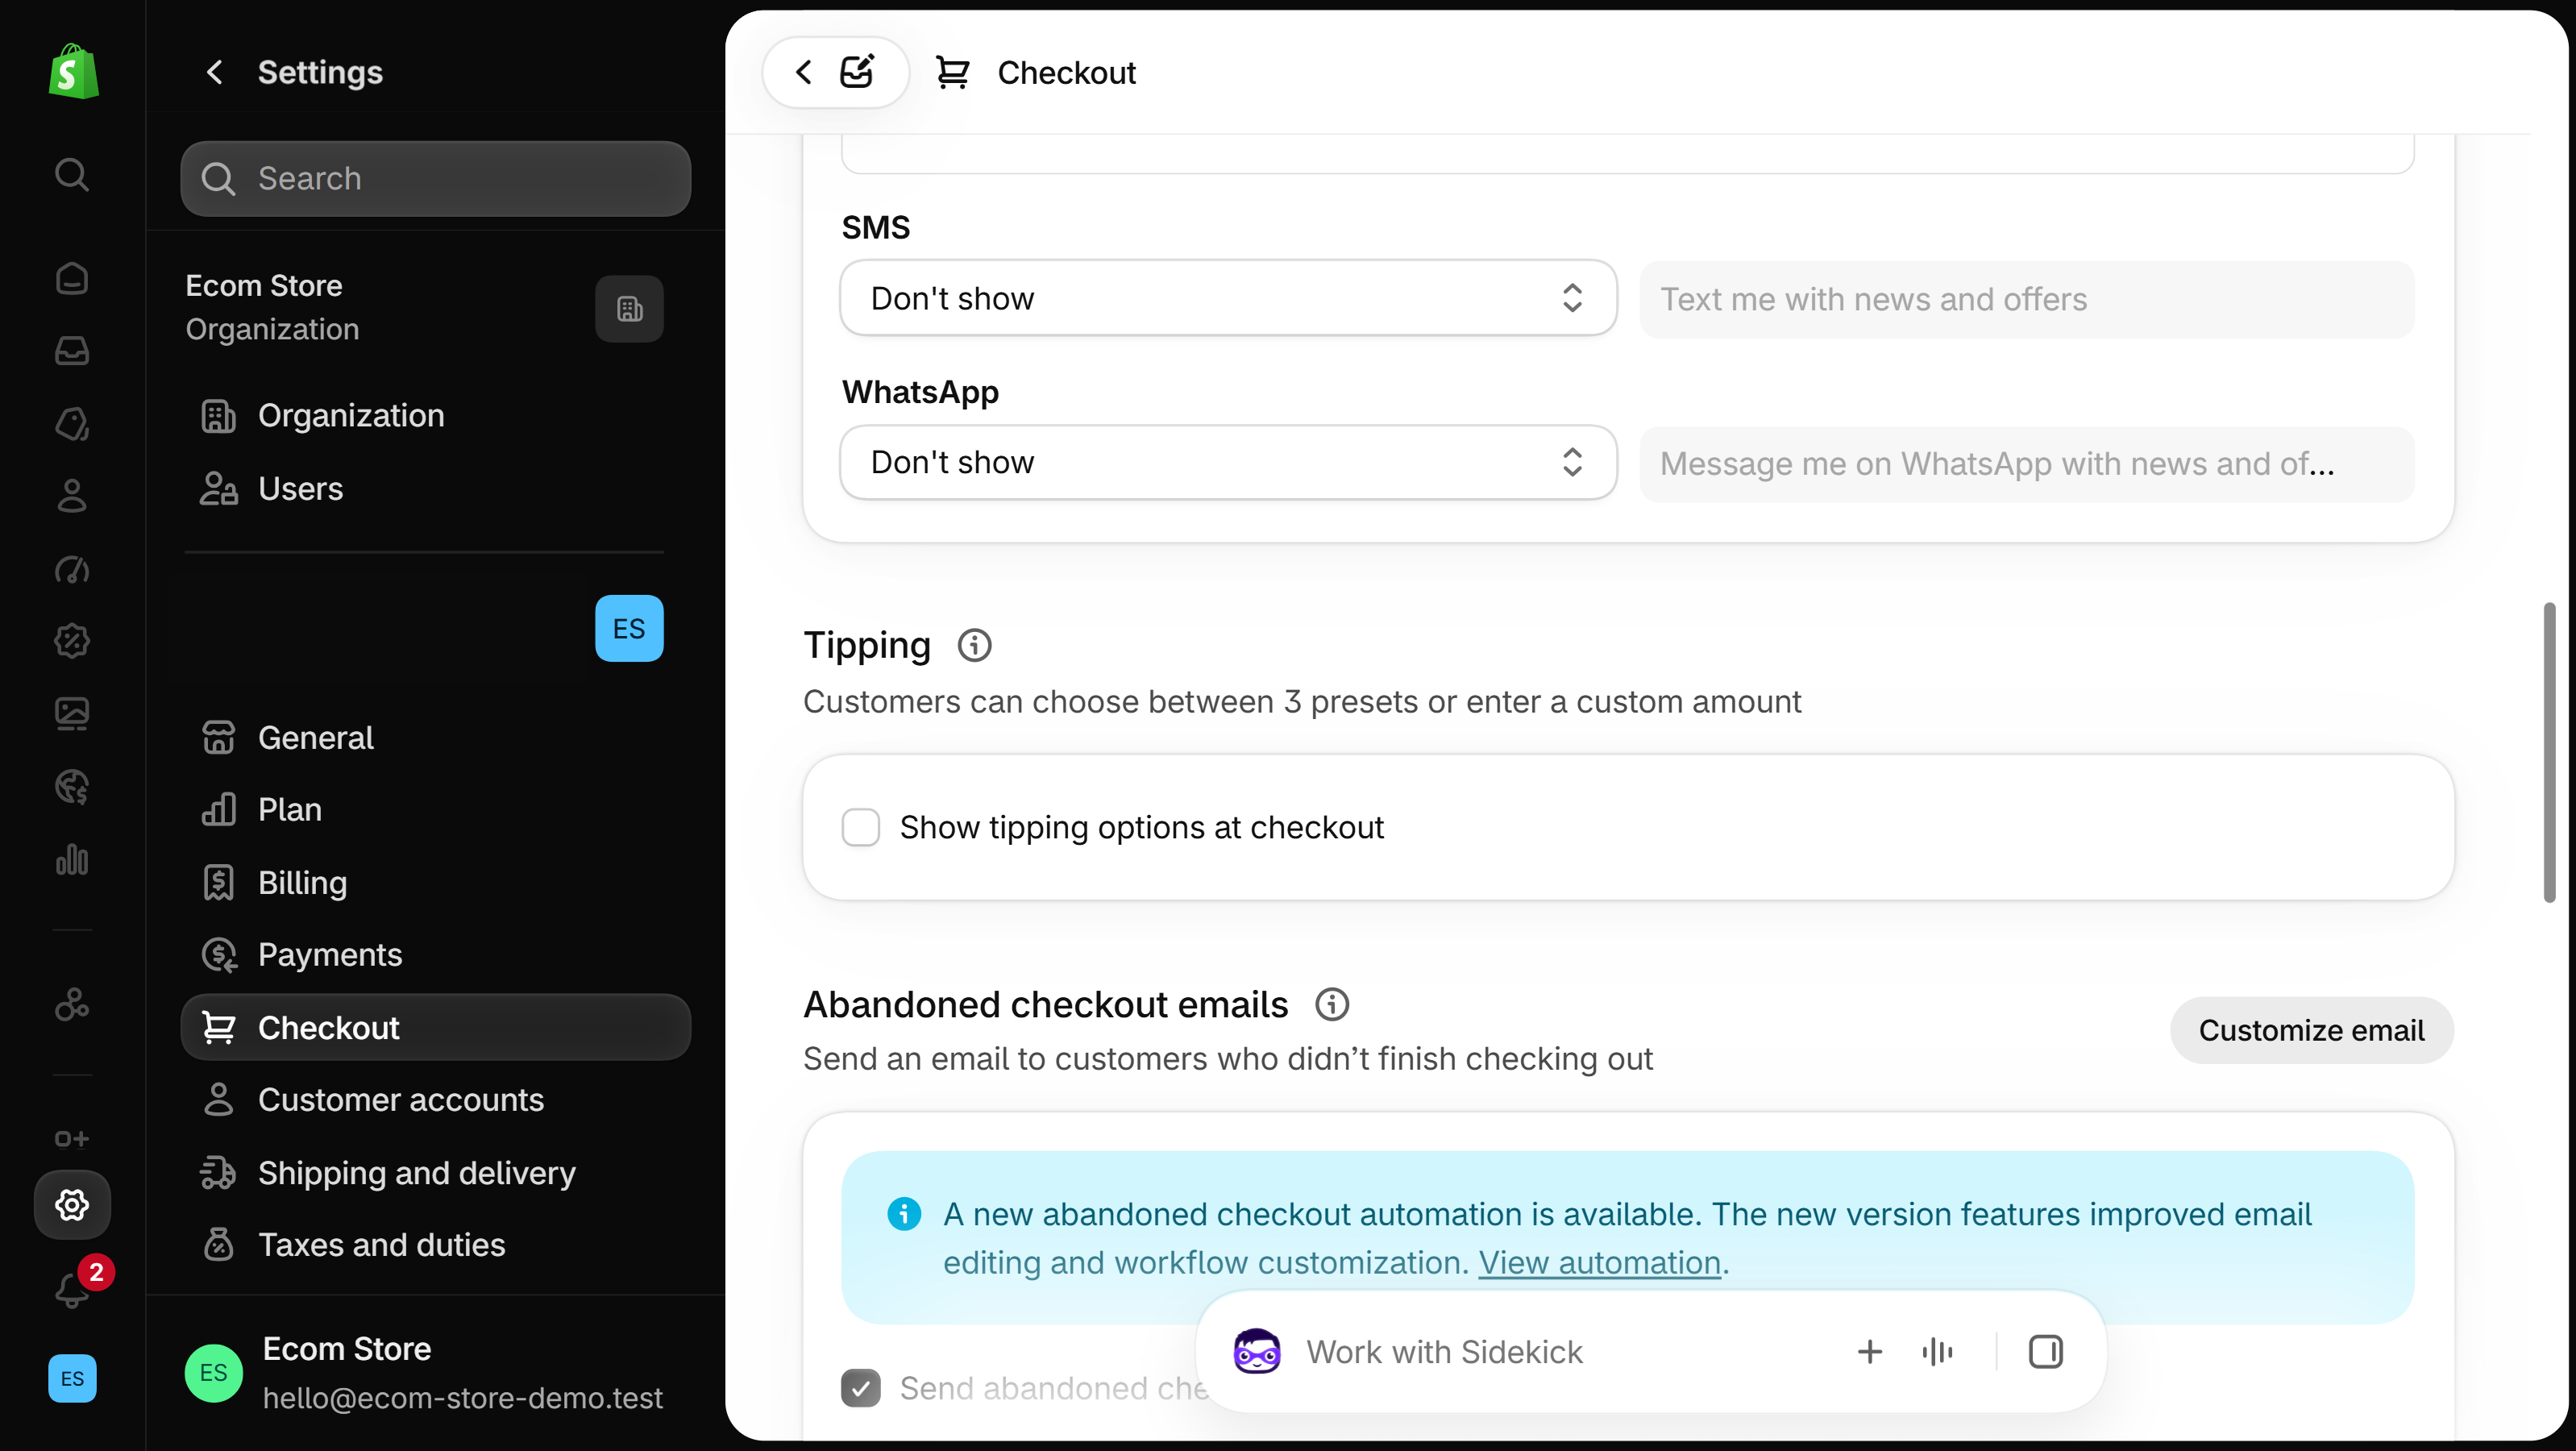
Task: Open Users in the sidebar
Action: pos(435,488)
